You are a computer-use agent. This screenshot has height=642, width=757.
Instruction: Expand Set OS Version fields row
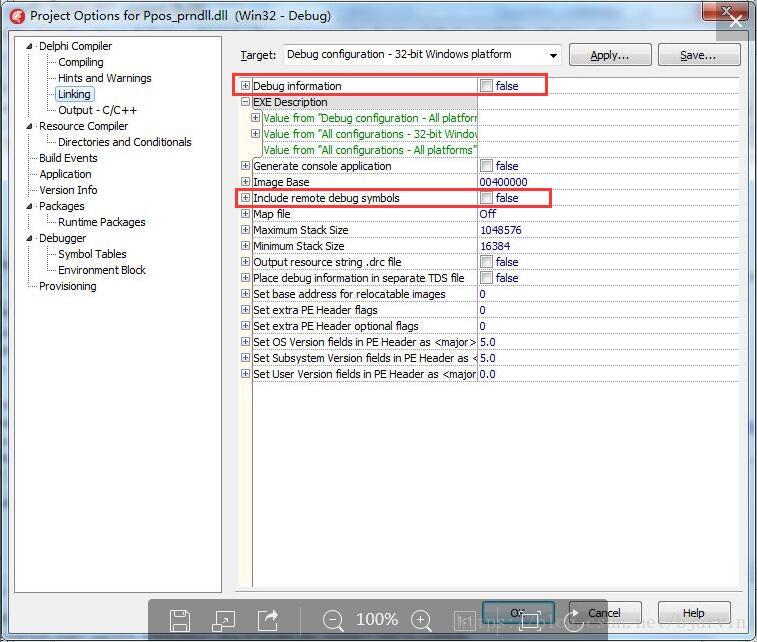pos(245,341)
